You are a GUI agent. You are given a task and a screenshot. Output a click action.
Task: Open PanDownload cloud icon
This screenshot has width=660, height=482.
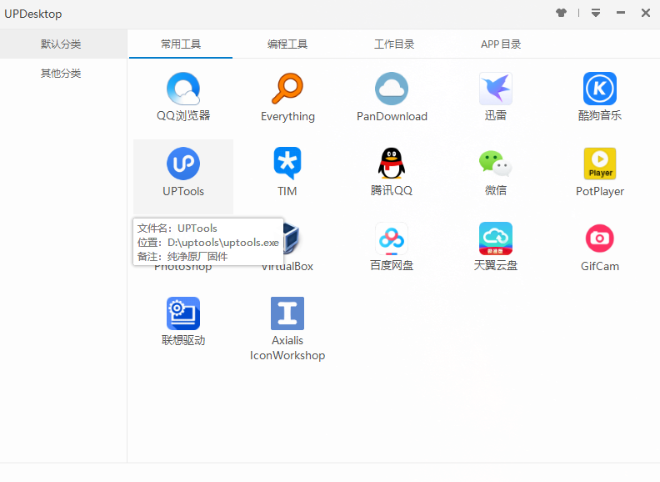[391, 88]
